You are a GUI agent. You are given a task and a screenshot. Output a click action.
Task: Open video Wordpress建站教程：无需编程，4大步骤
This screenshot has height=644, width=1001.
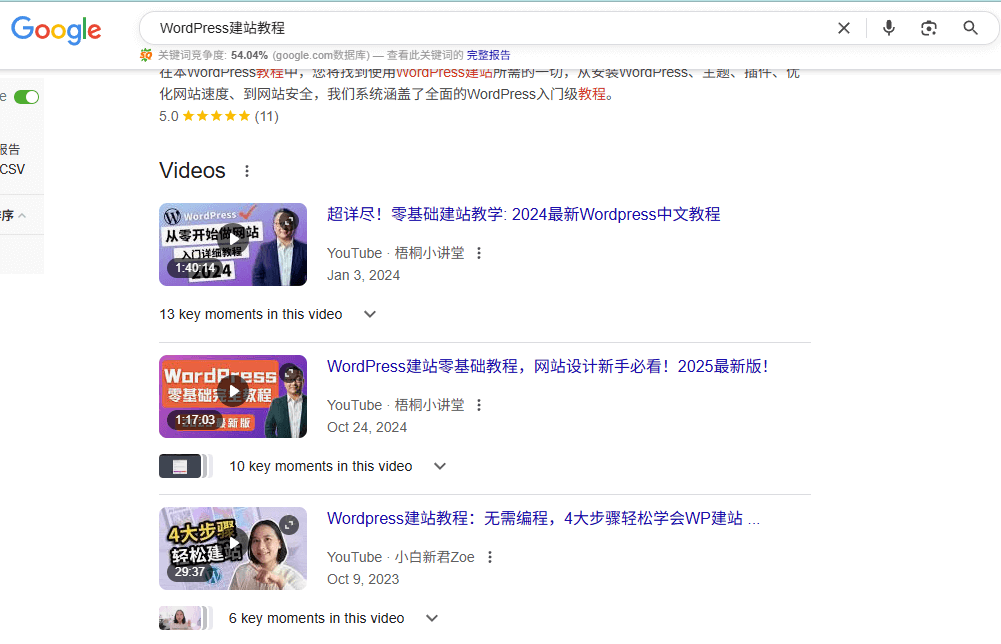[543, 518]
